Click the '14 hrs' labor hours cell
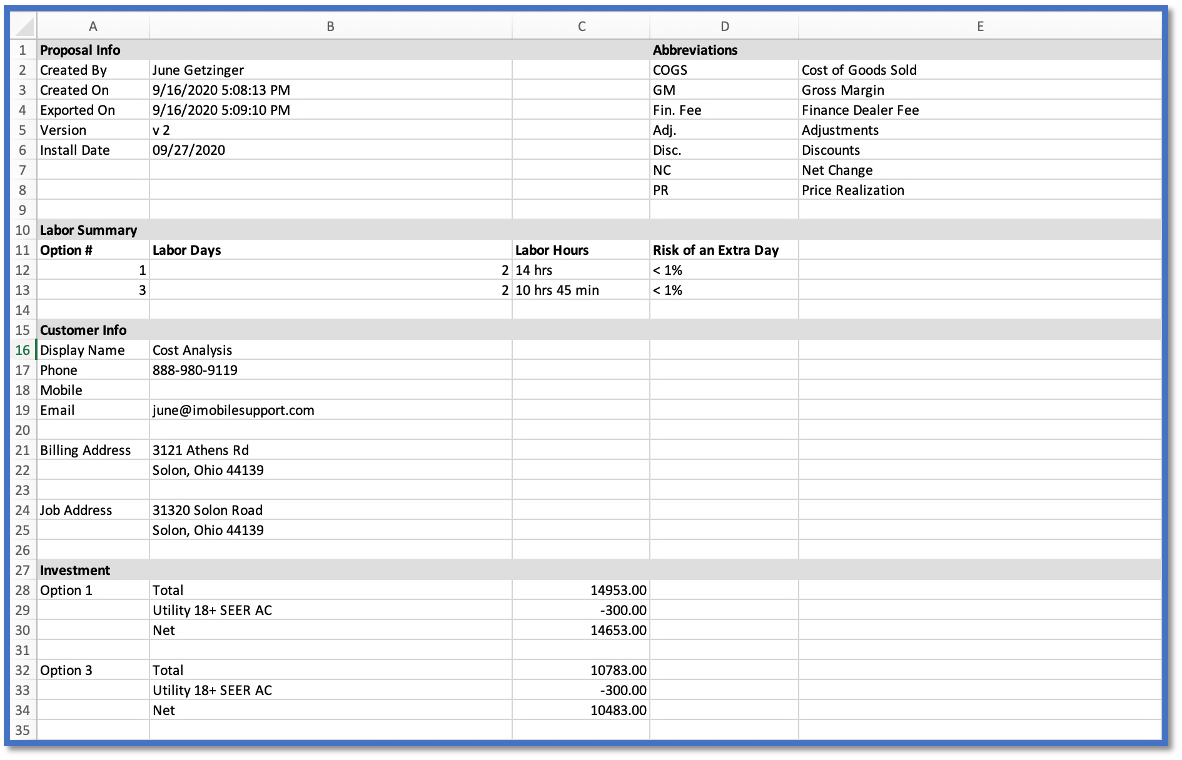The image size is (1182, 760). click(581, 270)
